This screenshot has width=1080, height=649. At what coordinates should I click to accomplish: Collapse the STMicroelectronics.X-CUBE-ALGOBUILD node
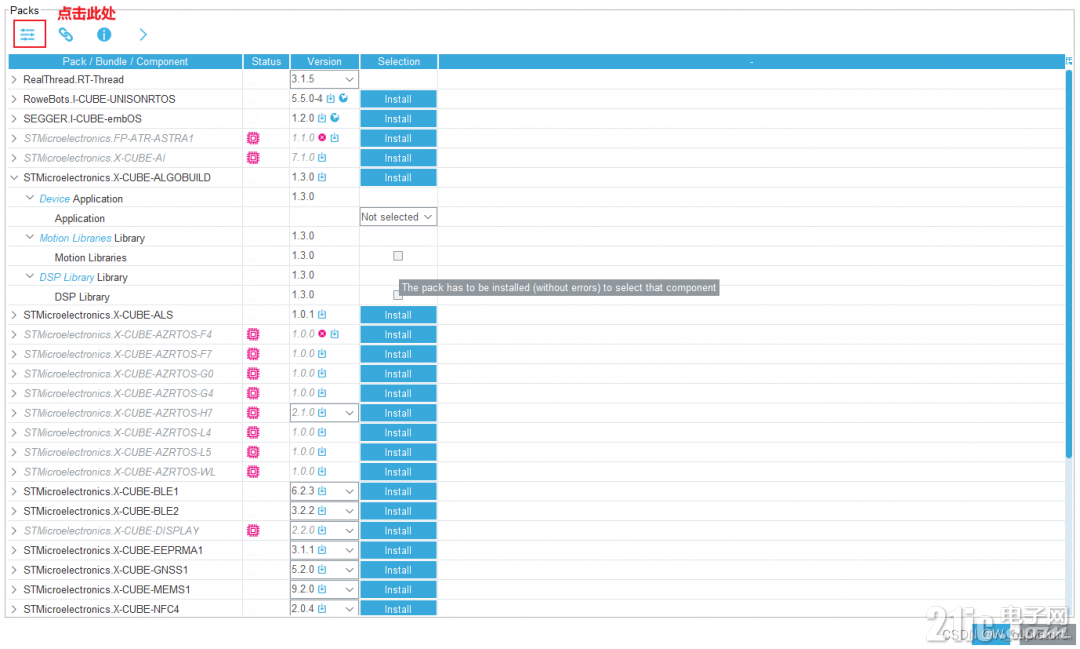14,177
